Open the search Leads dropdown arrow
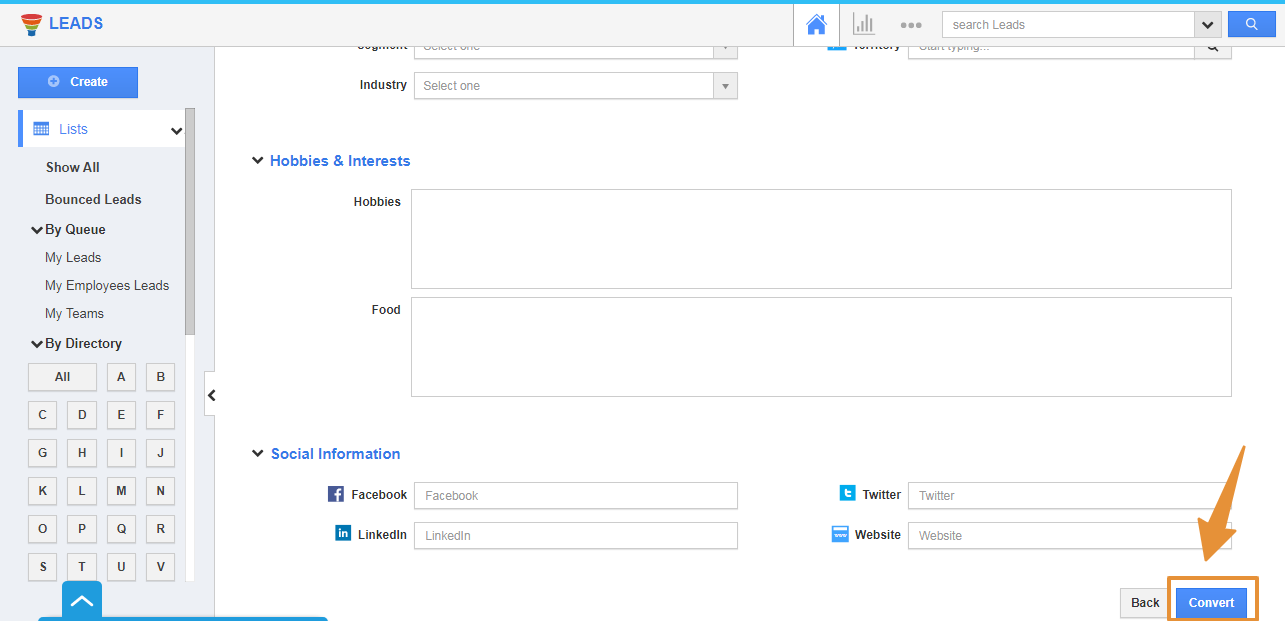 (x=1208, y=25)
